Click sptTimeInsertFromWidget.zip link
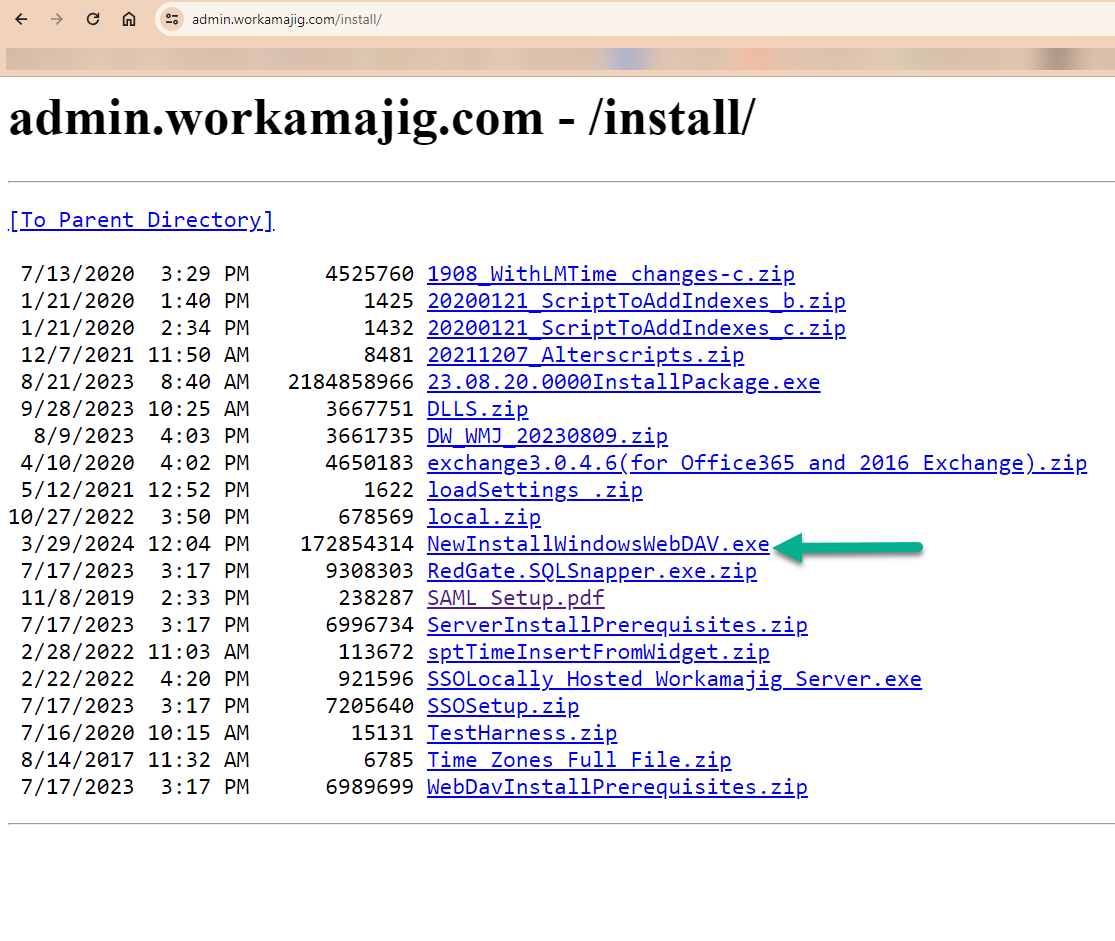This screenshot has width=1115, height=941. tap(598, 653)
